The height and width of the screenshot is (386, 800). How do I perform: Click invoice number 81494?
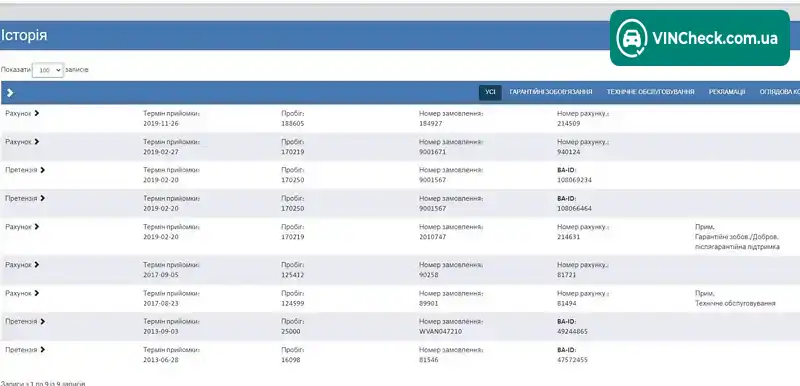[567, 303]
